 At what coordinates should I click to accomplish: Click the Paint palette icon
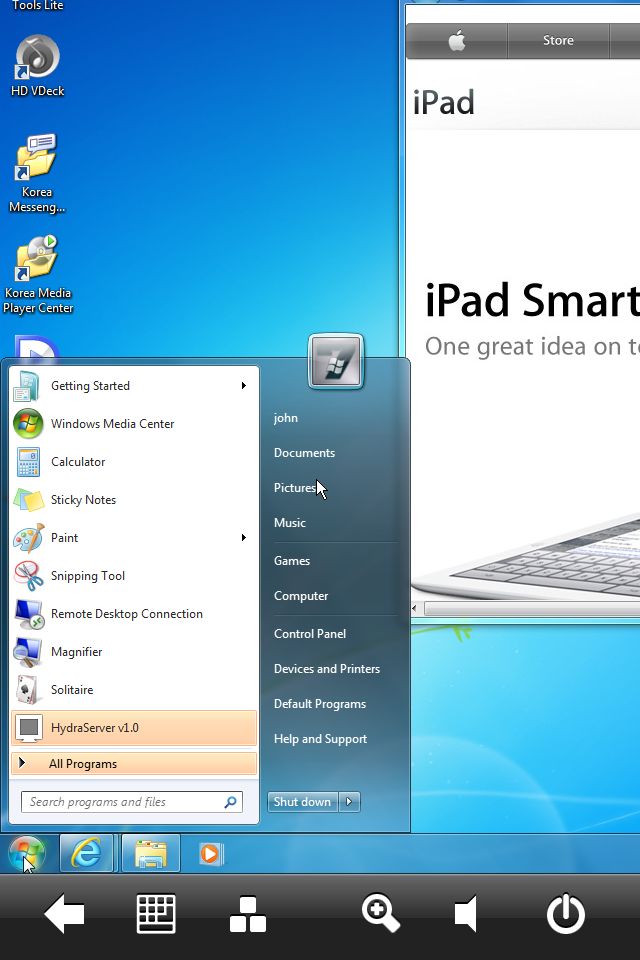(29, 538)
